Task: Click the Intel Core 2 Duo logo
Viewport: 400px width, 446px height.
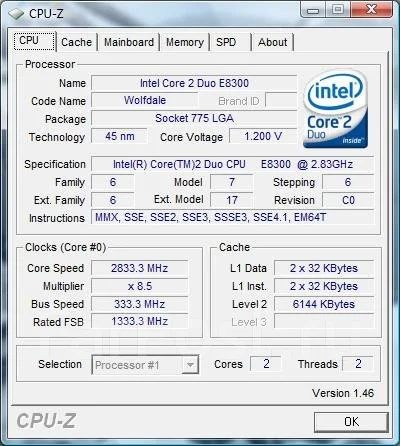Action: tap(336, 109)
